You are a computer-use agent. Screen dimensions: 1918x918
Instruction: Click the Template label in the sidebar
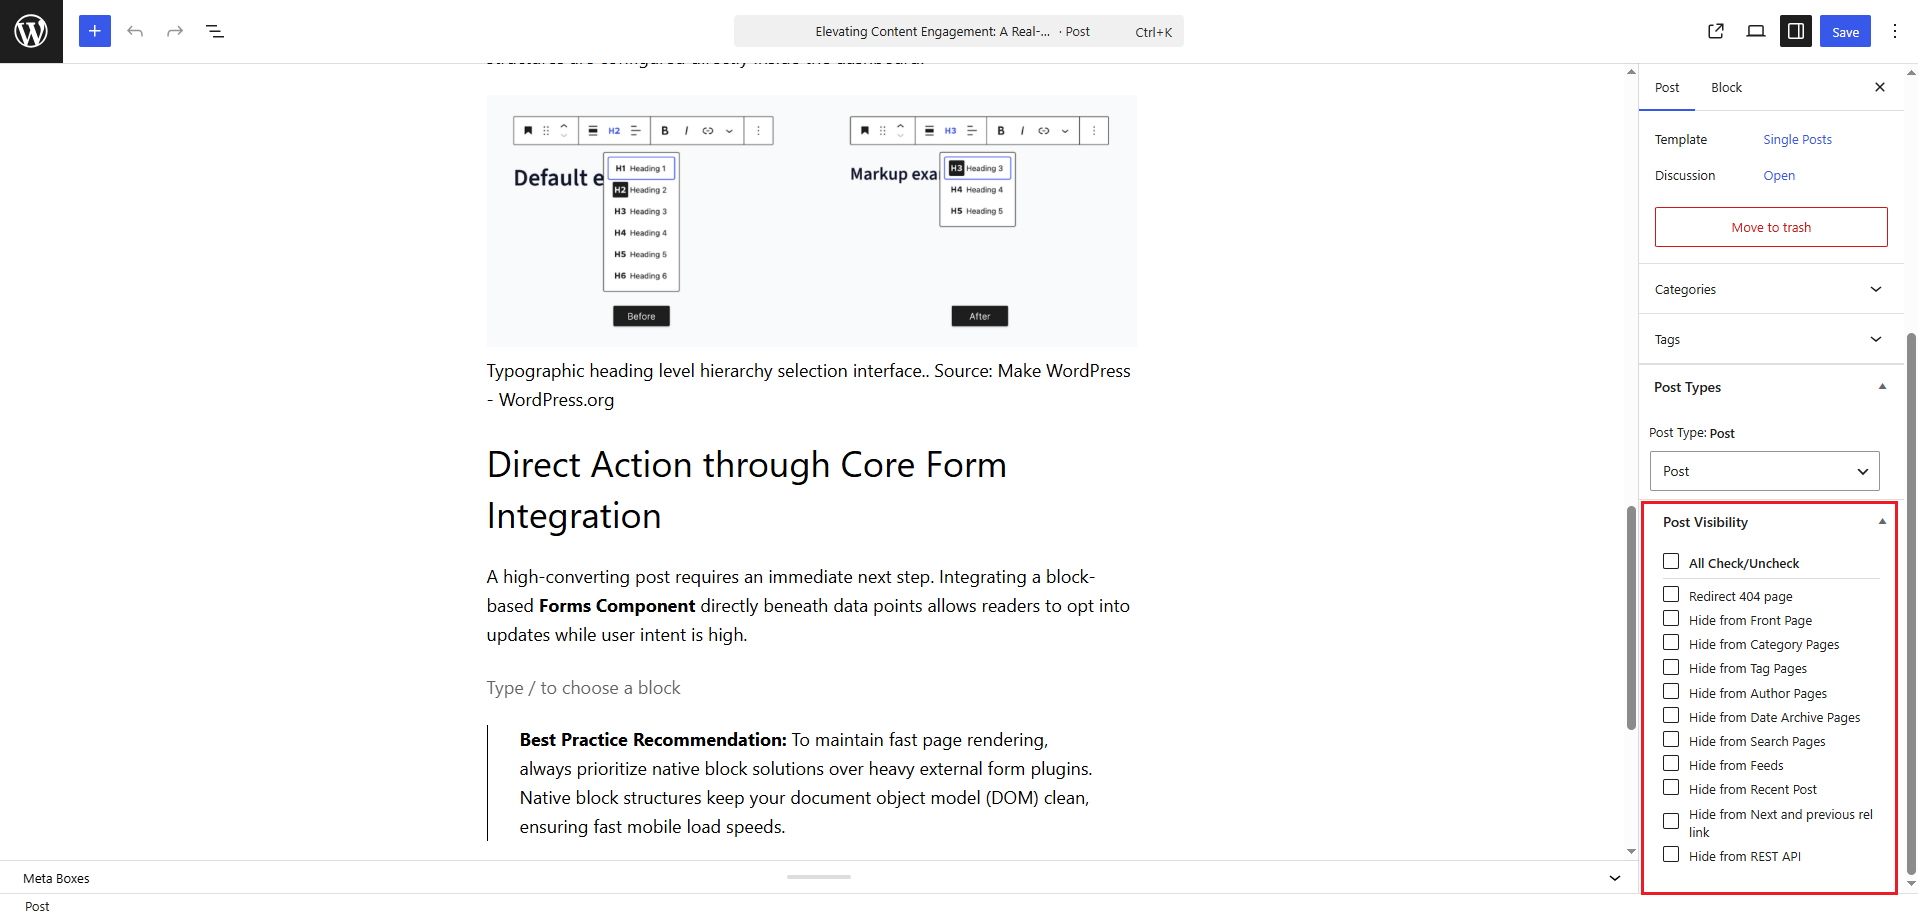pos(1681,140)
